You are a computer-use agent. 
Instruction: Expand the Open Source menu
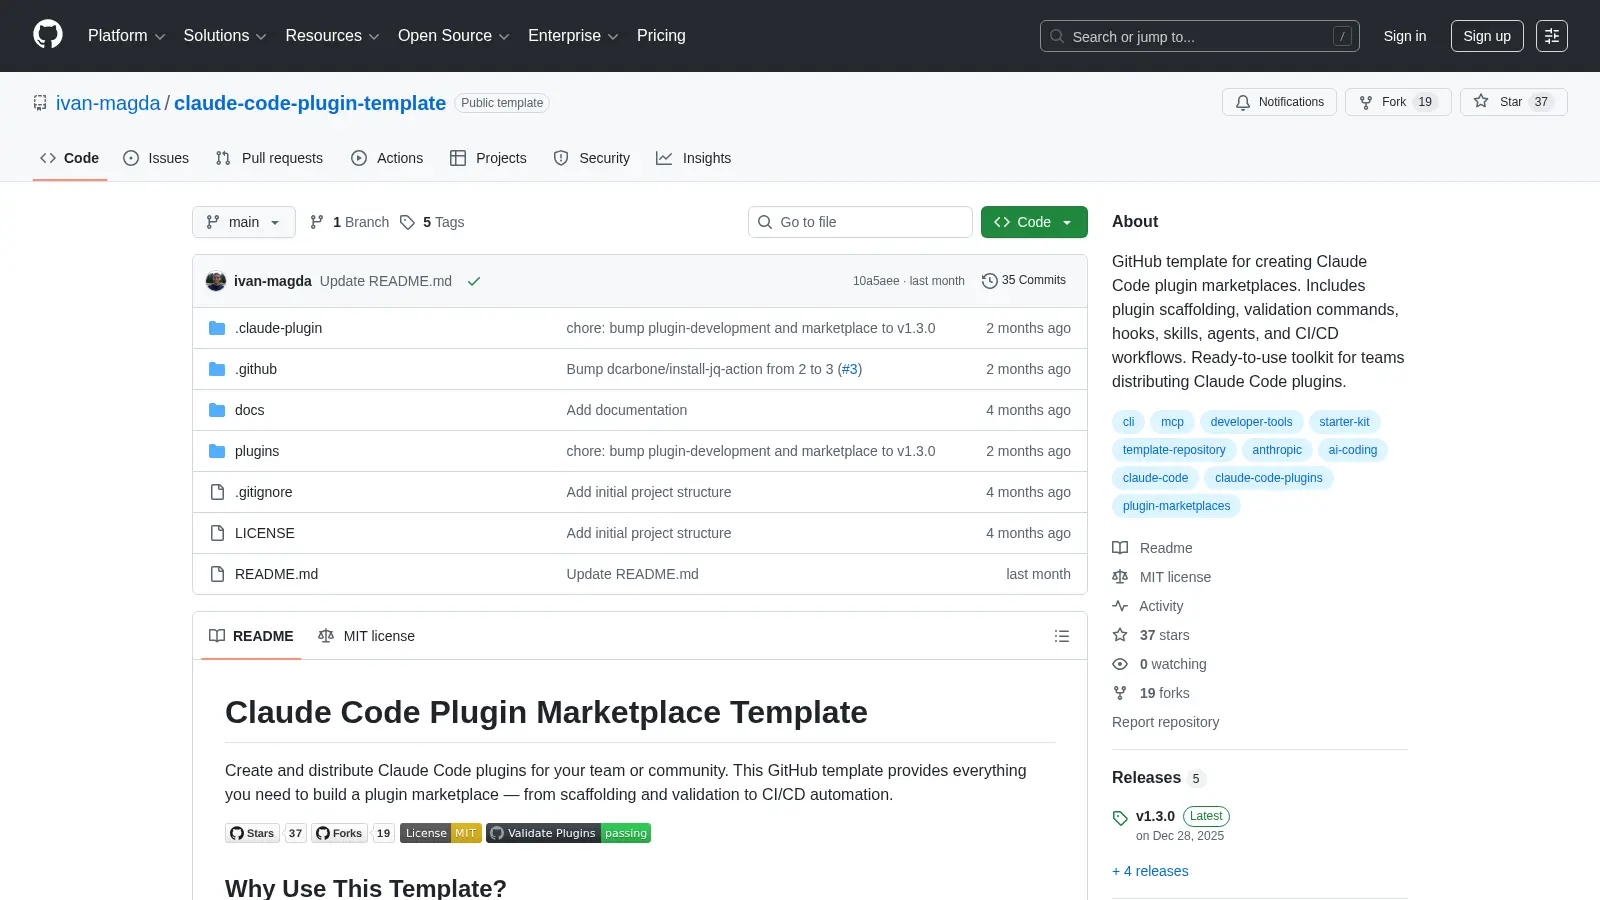pyautogui.click(x=453, y=36)
